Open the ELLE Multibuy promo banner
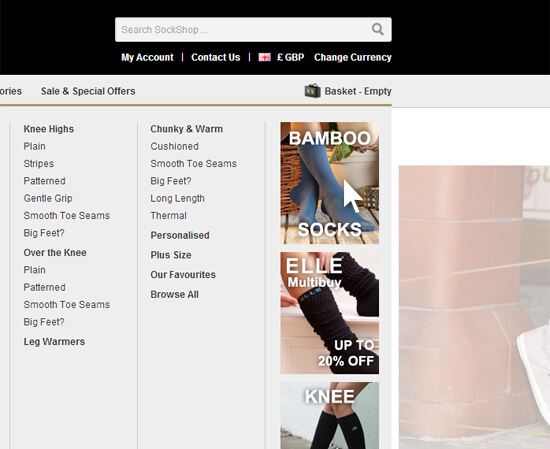This screenshot has height=449, width=550. [329, 313]
